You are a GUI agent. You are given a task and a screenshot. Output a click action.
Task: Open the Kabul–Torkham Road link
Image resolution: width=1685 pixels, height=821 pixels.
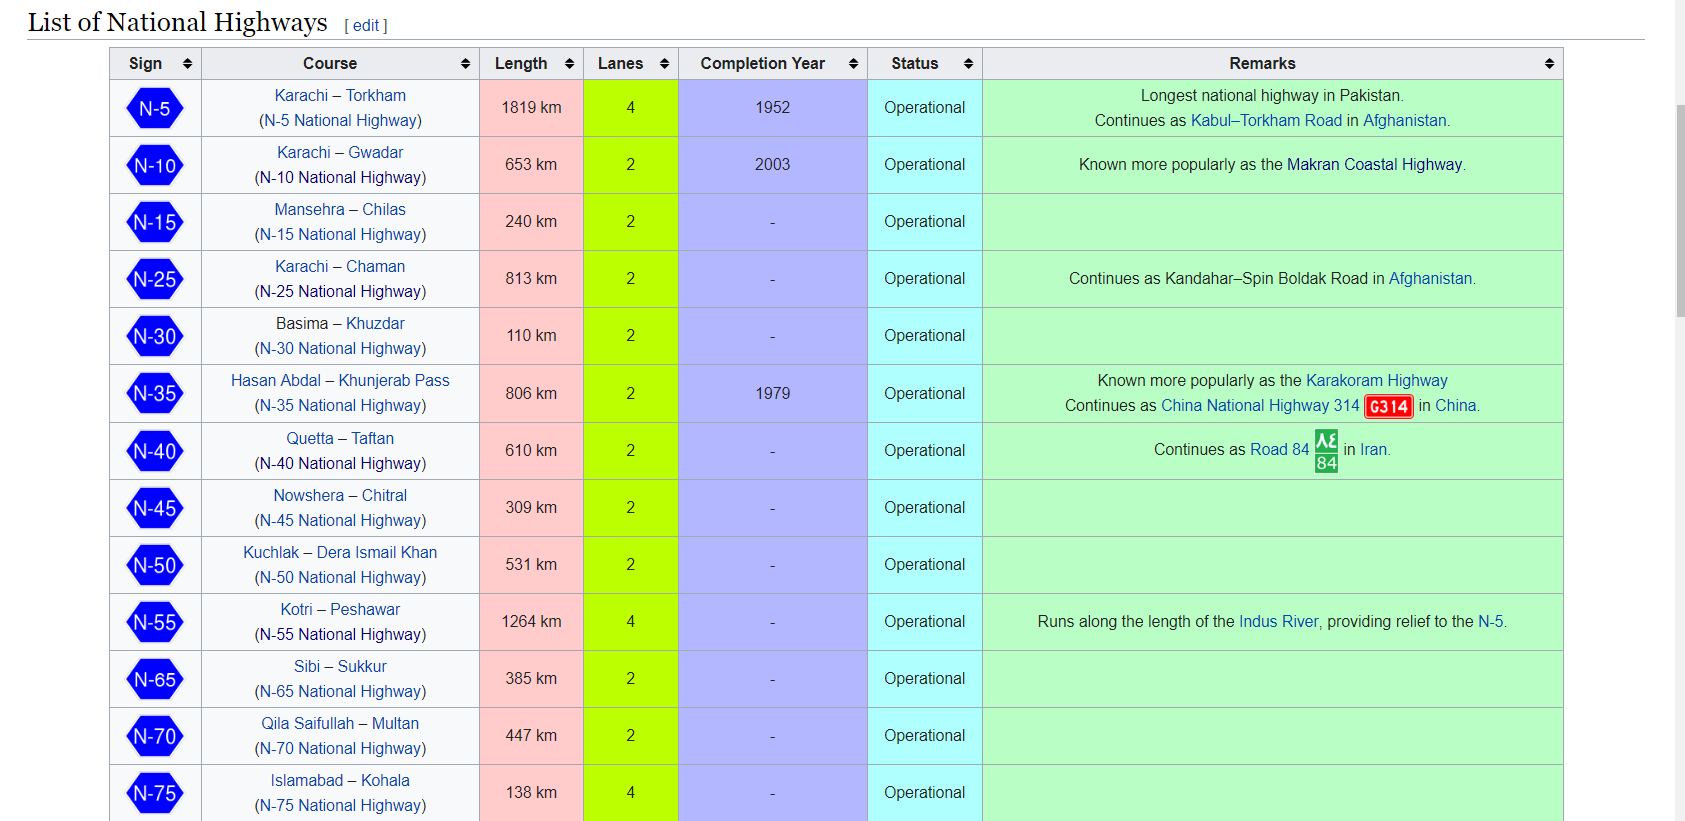1266,120
